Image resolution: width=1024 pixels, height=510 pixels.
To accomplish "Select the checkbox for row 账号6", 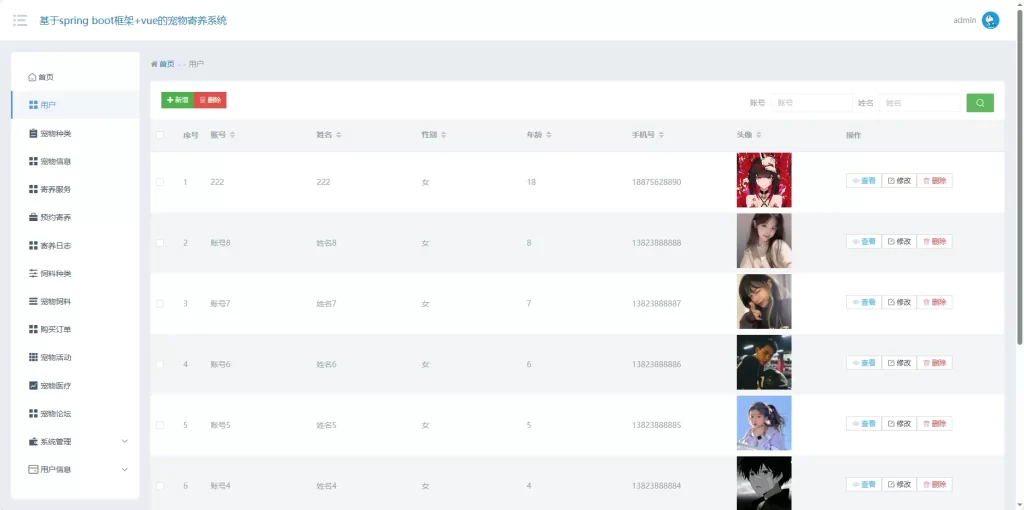I will click(x=160, y=364).
